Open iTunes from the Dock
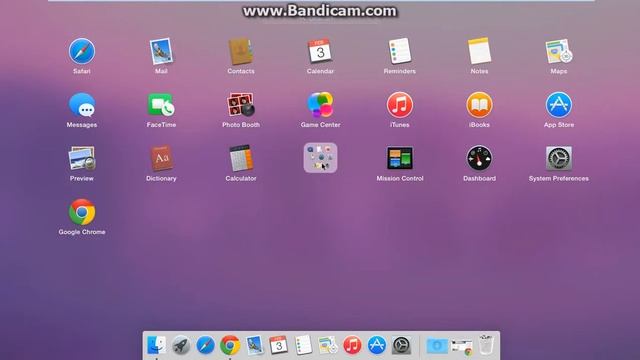This screenshot has width=640, height=360. (x=352, y=345)
